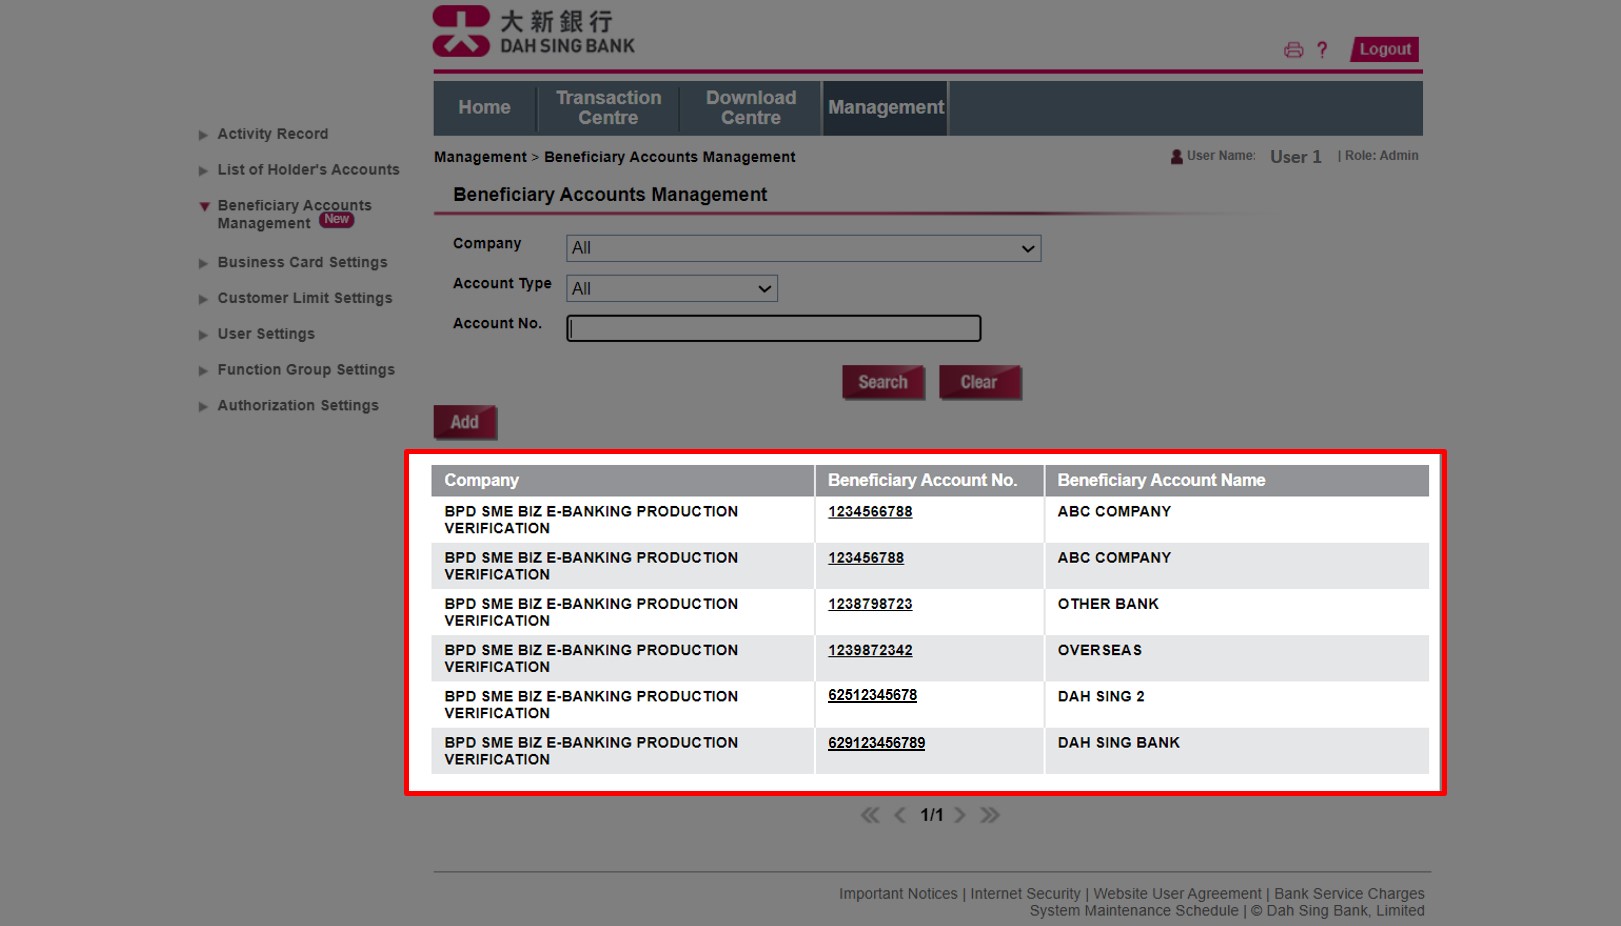Open Important Notices footer link
Image resolution: width=1621 pixels, height=926 pixels.
pyautogui.click(x=898, y=894)
